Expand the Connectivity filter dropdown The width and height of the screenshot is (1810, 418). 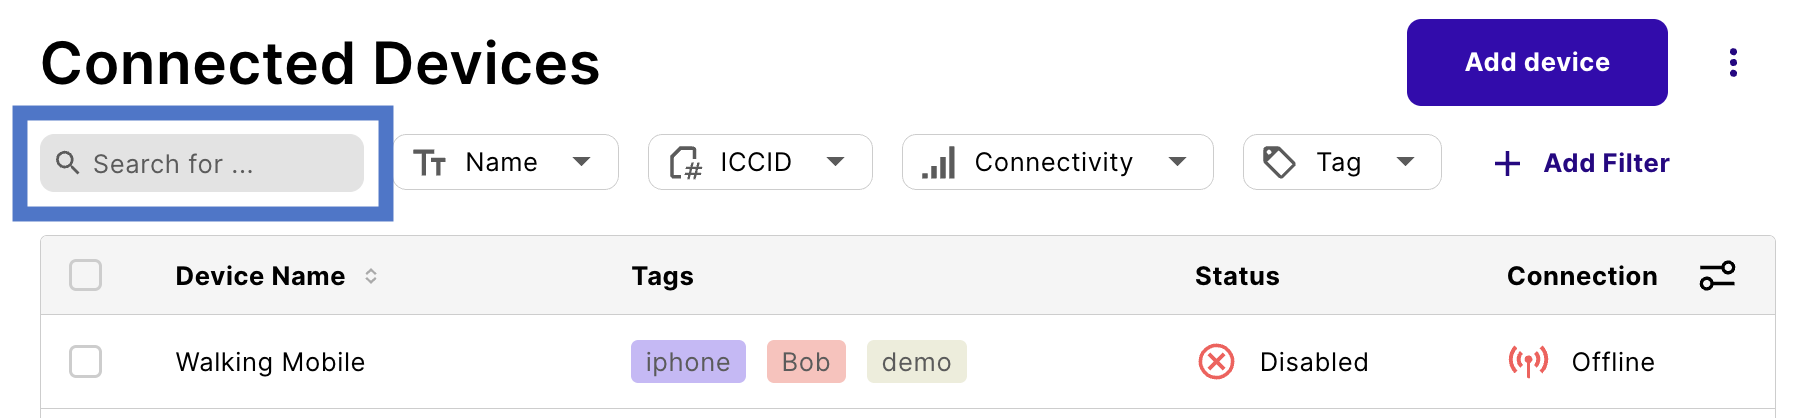point(1178,162)
